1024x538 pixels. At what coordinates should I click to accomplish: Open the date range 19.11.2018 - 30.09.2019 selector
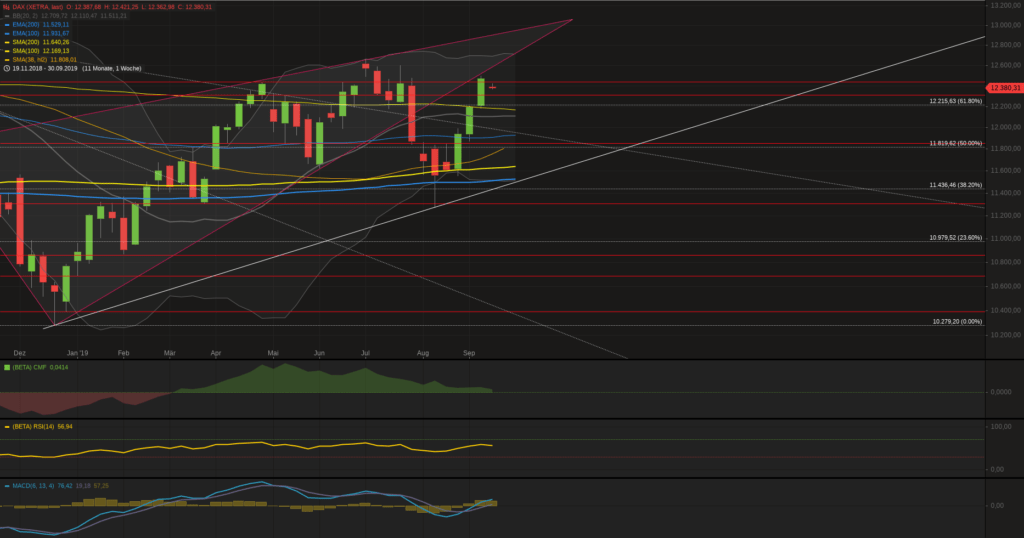[44, 68]
